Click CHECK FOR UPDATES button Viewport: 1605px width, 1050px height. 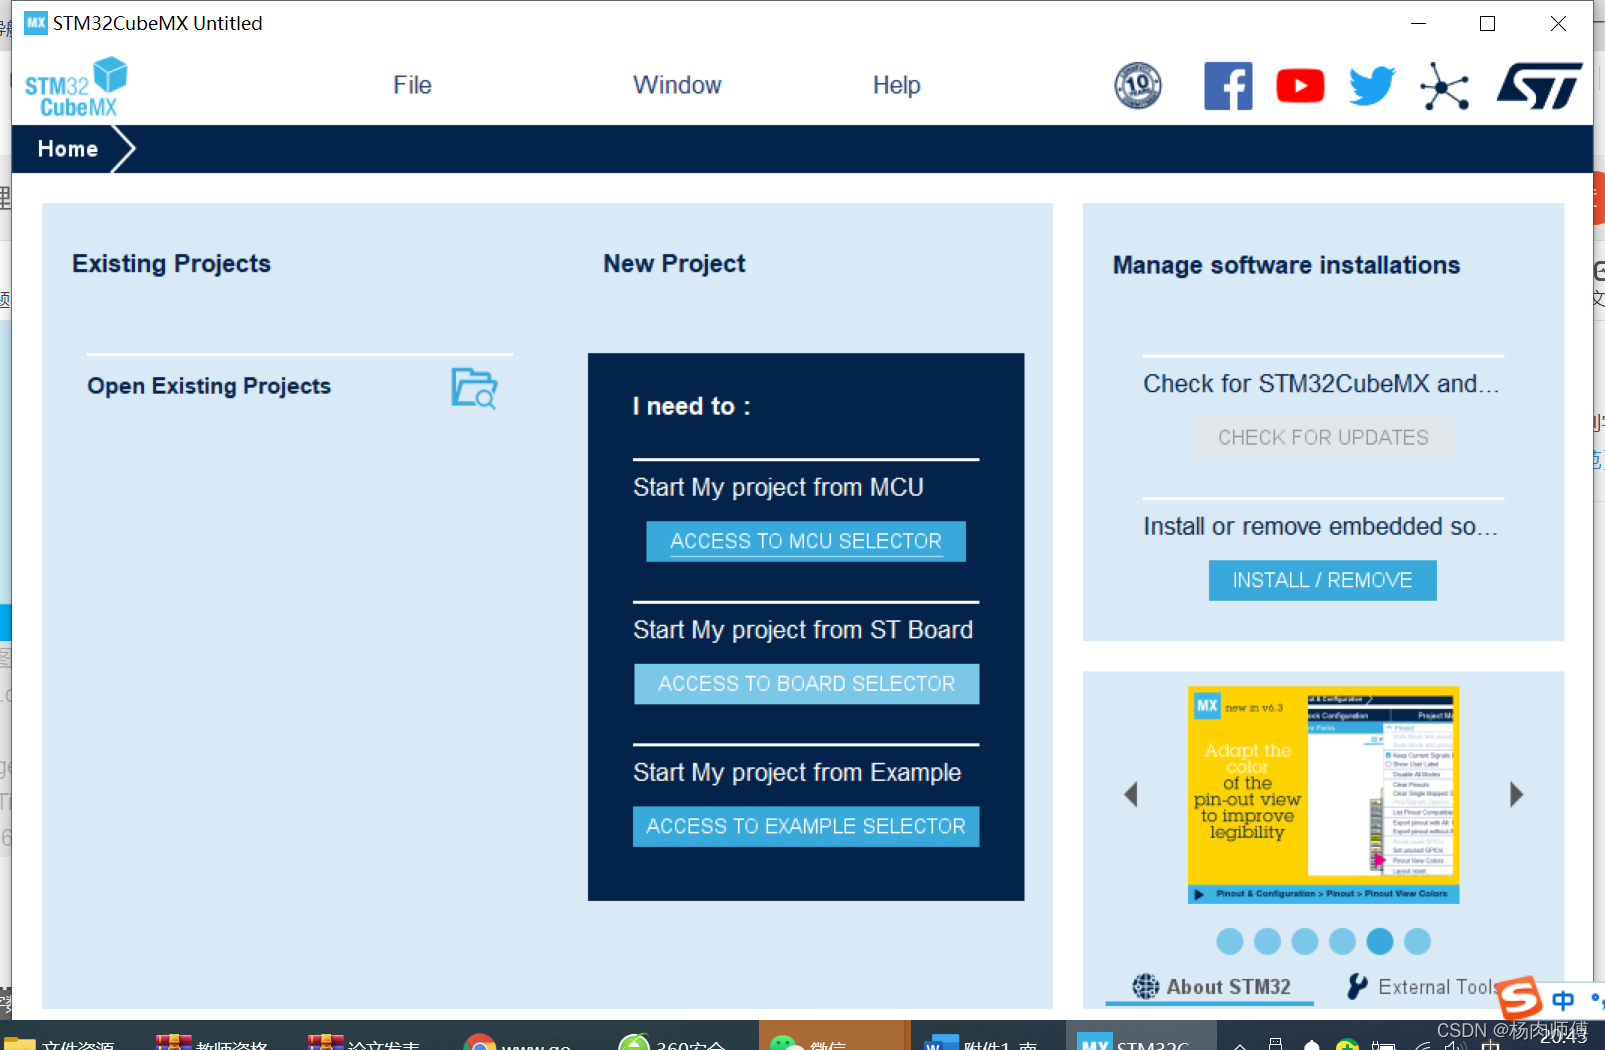click(x=1323, y=438)
